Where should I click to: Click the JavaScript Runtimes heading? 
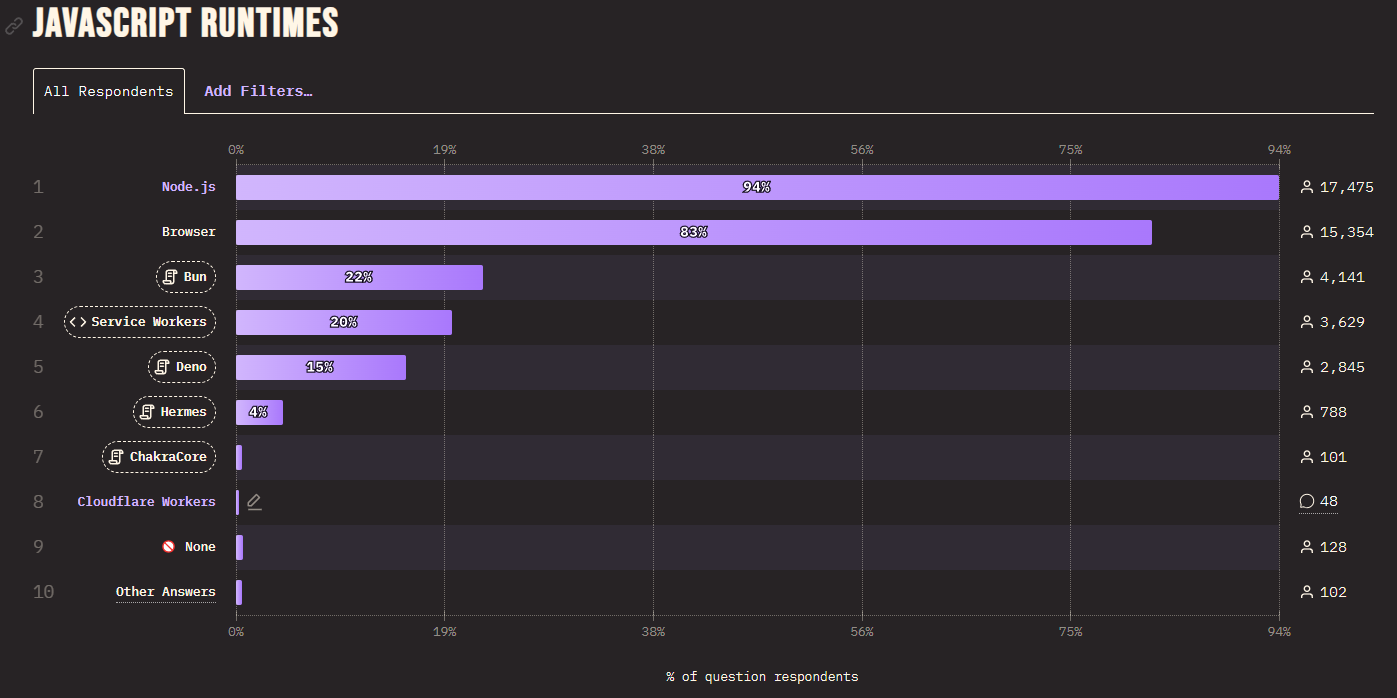coord(186,22)
